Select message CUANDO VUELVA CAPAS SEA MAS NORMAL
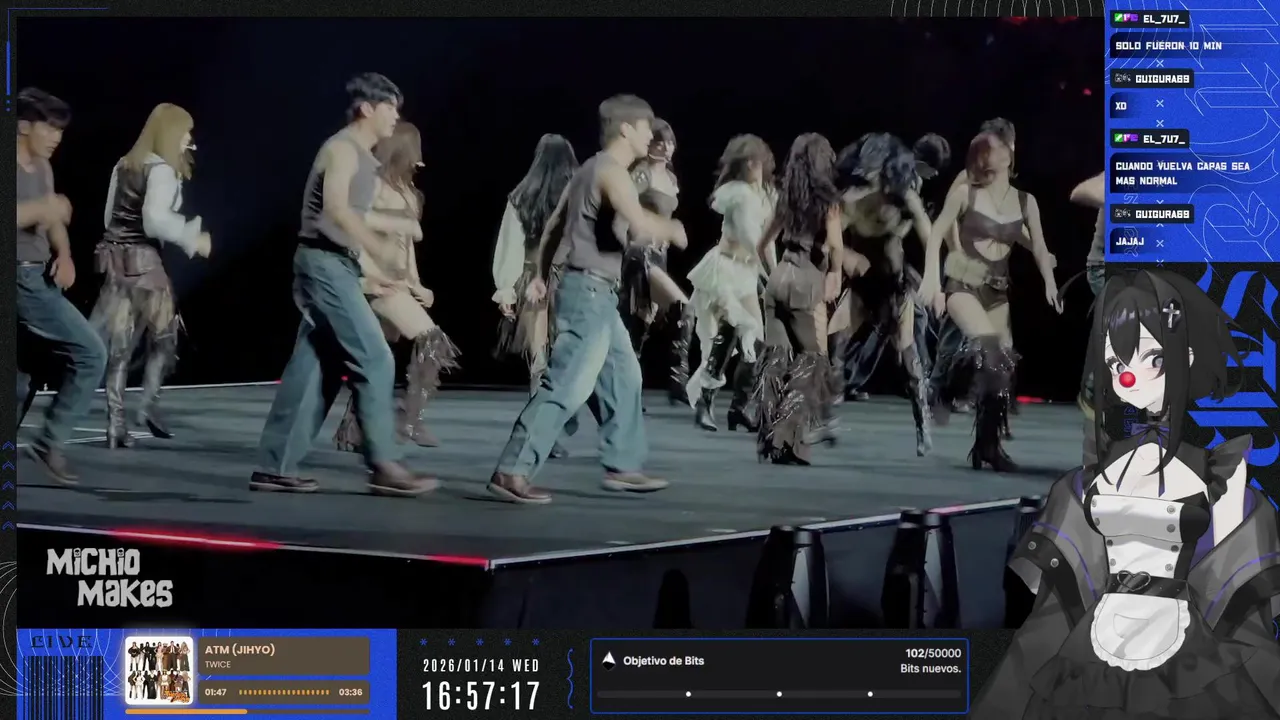1280x720 pixels. coord(1182,173)
